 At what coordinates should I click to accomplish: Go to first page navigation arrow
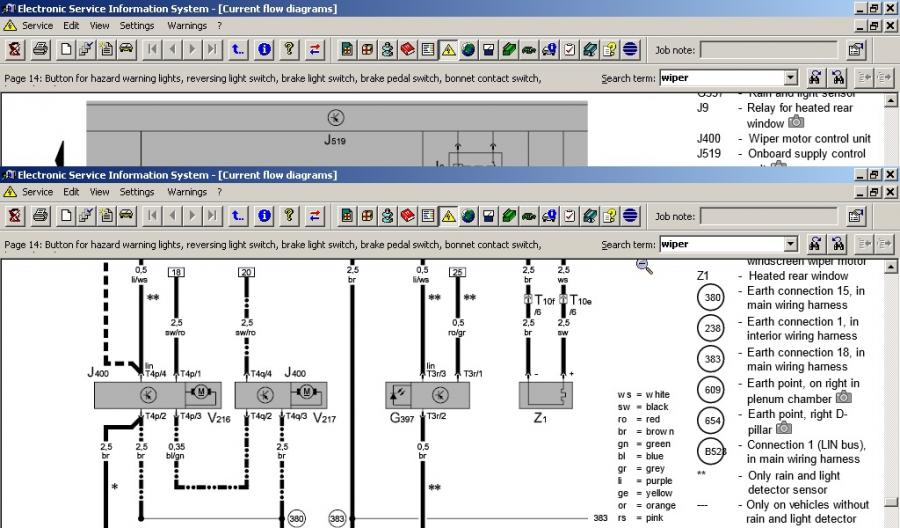pos(153,215)
